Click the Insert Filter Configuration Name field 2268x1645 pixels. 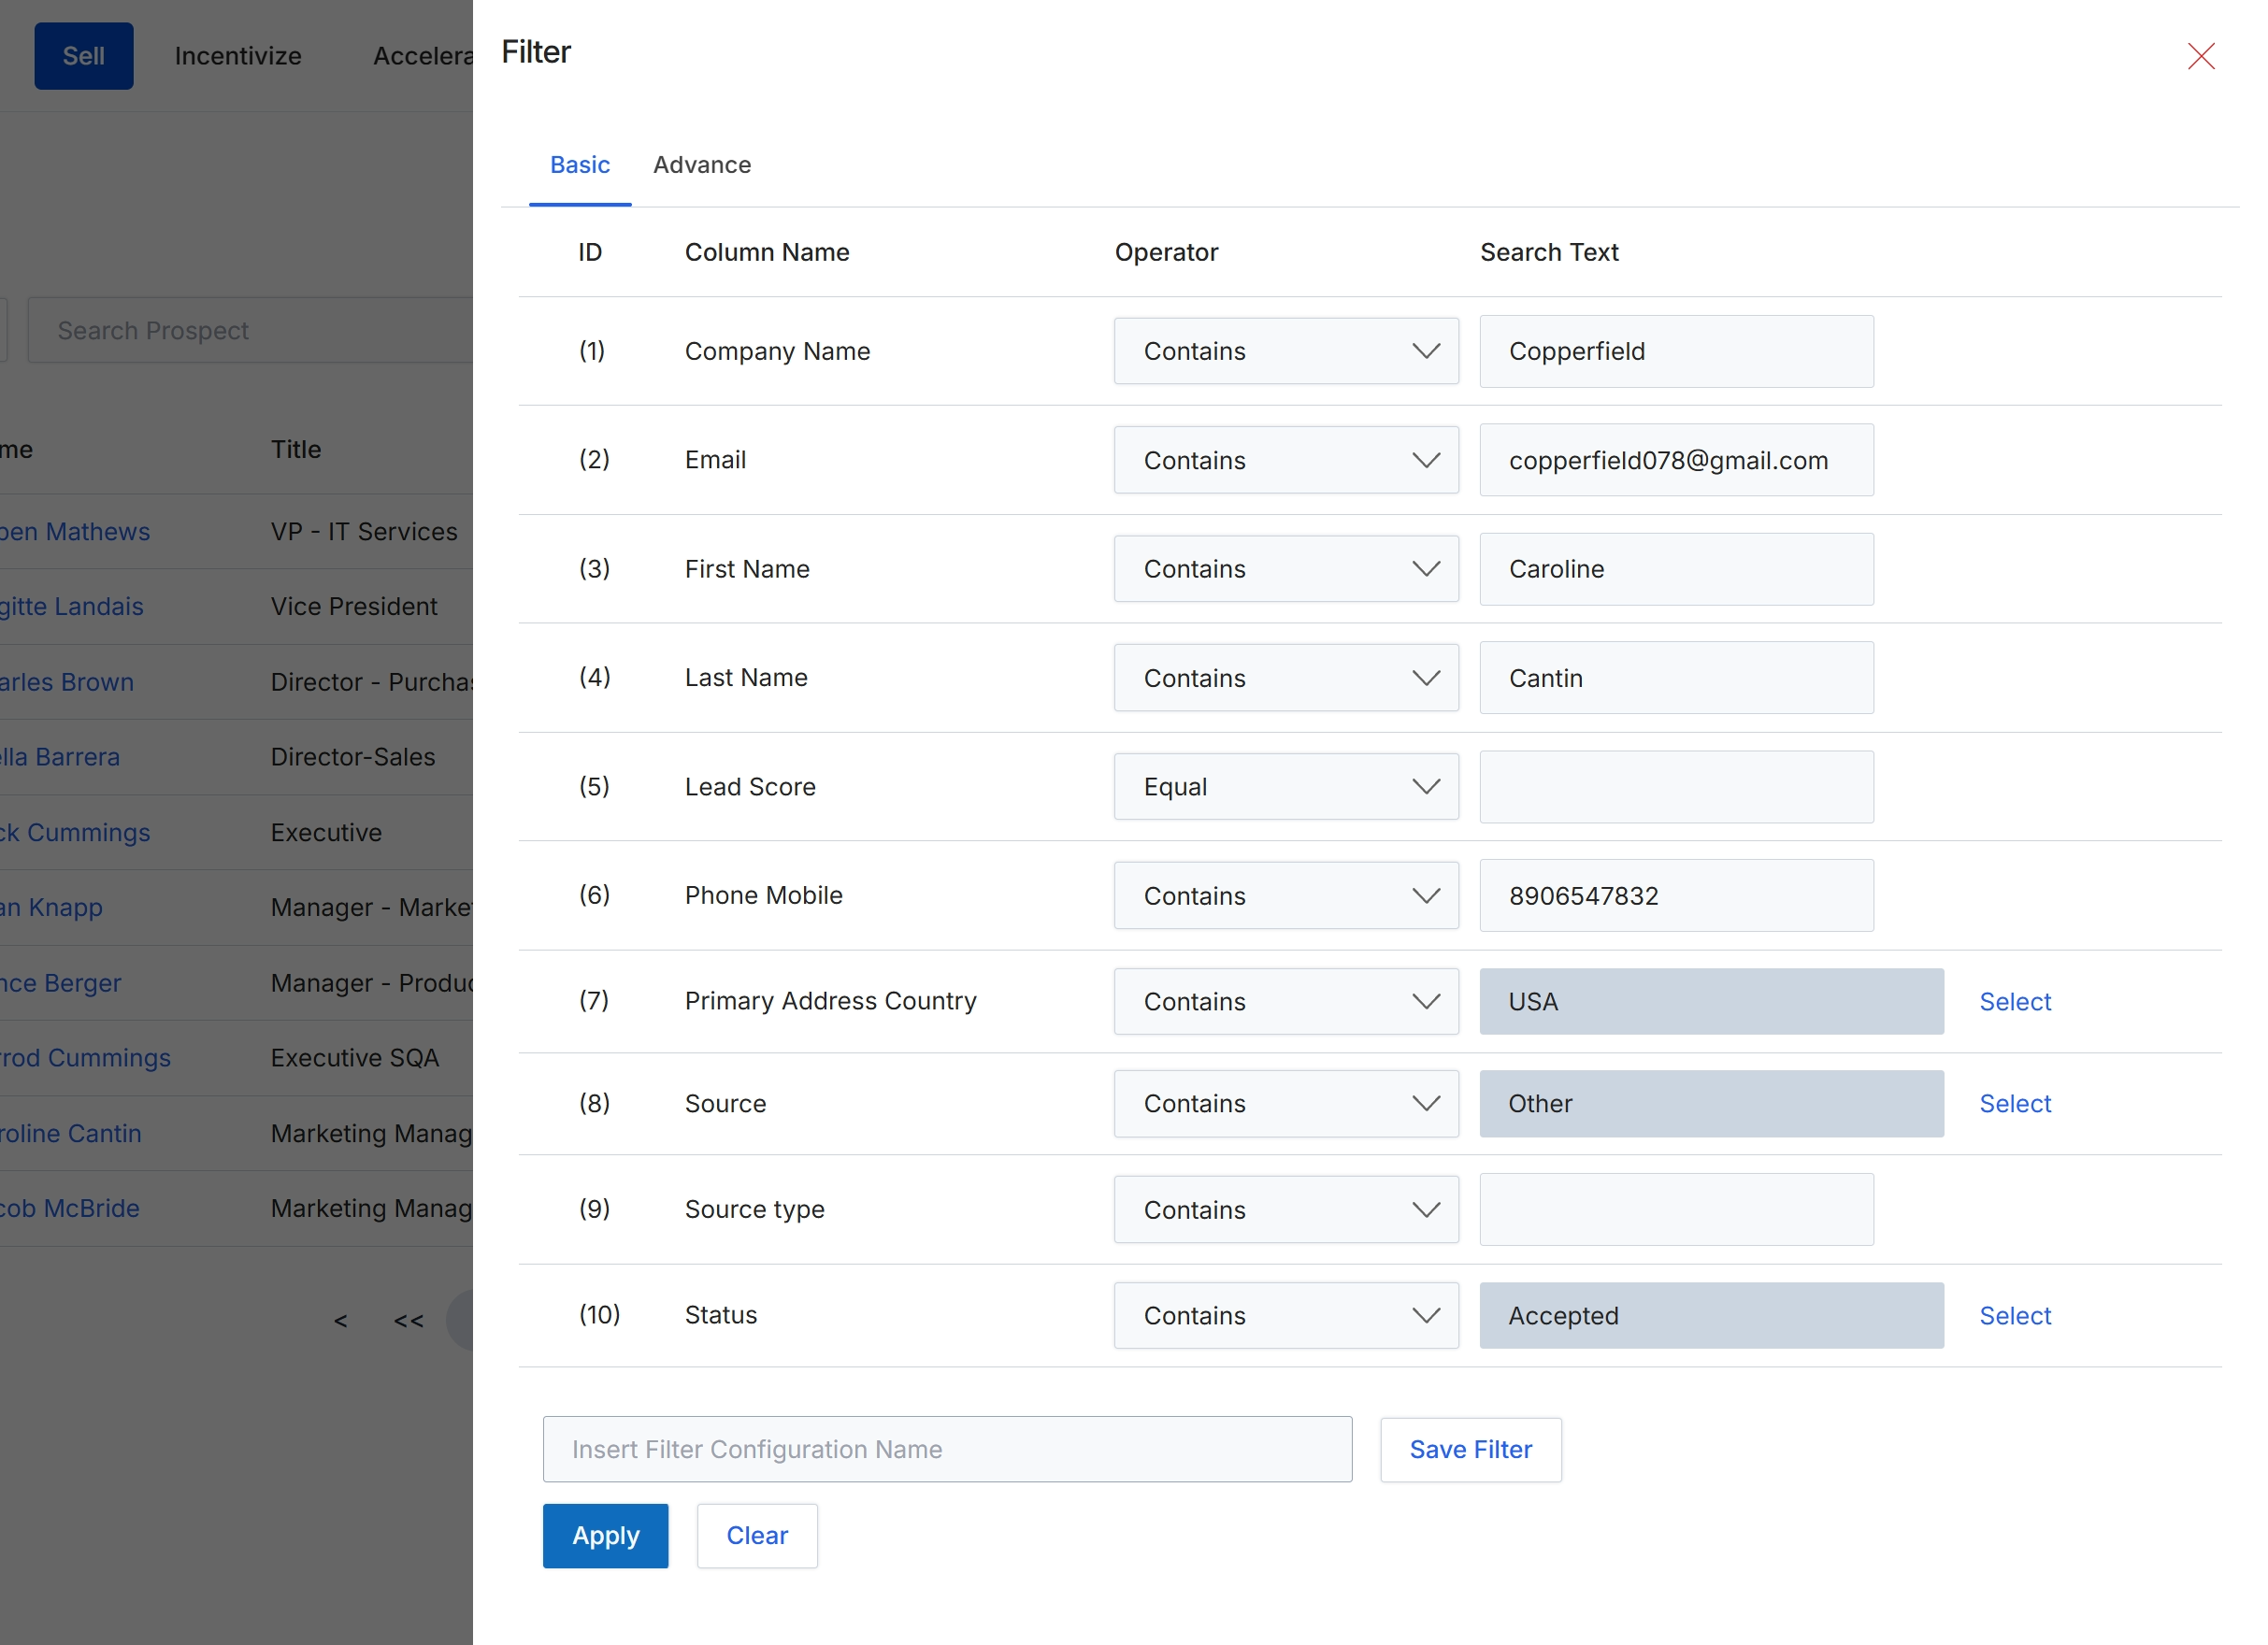point(947,1450)
